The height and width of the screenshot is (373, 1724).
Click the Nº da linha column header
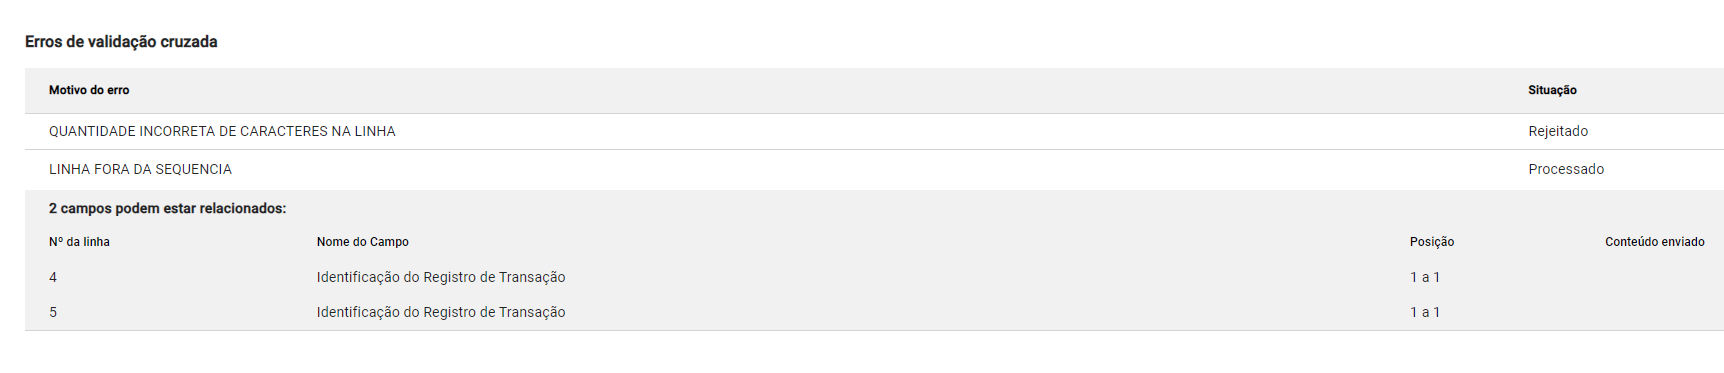(79, 242)
